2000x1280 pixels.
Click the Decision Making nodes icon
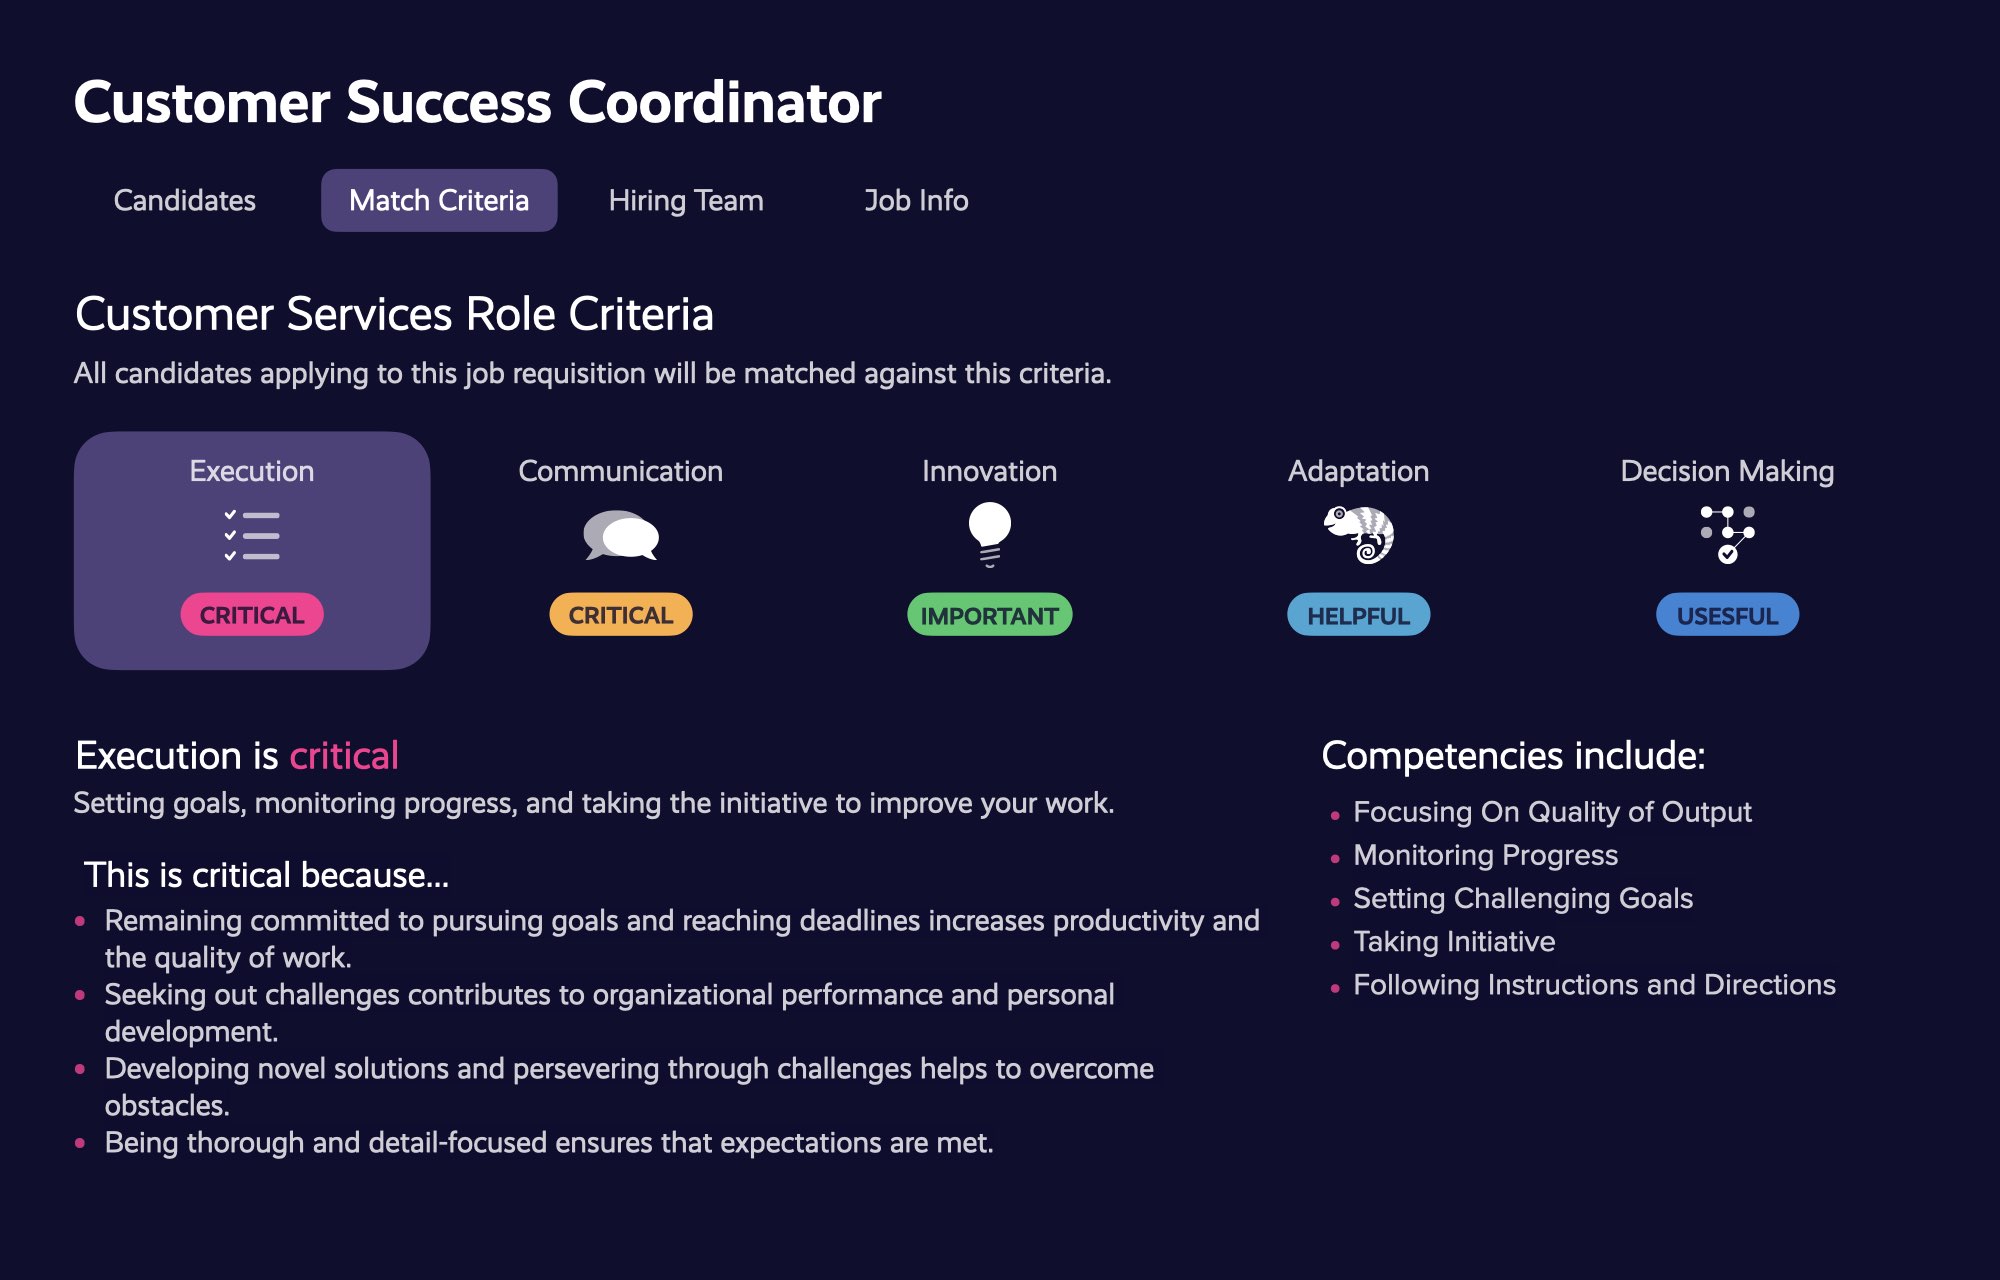tap(1727, 535)
